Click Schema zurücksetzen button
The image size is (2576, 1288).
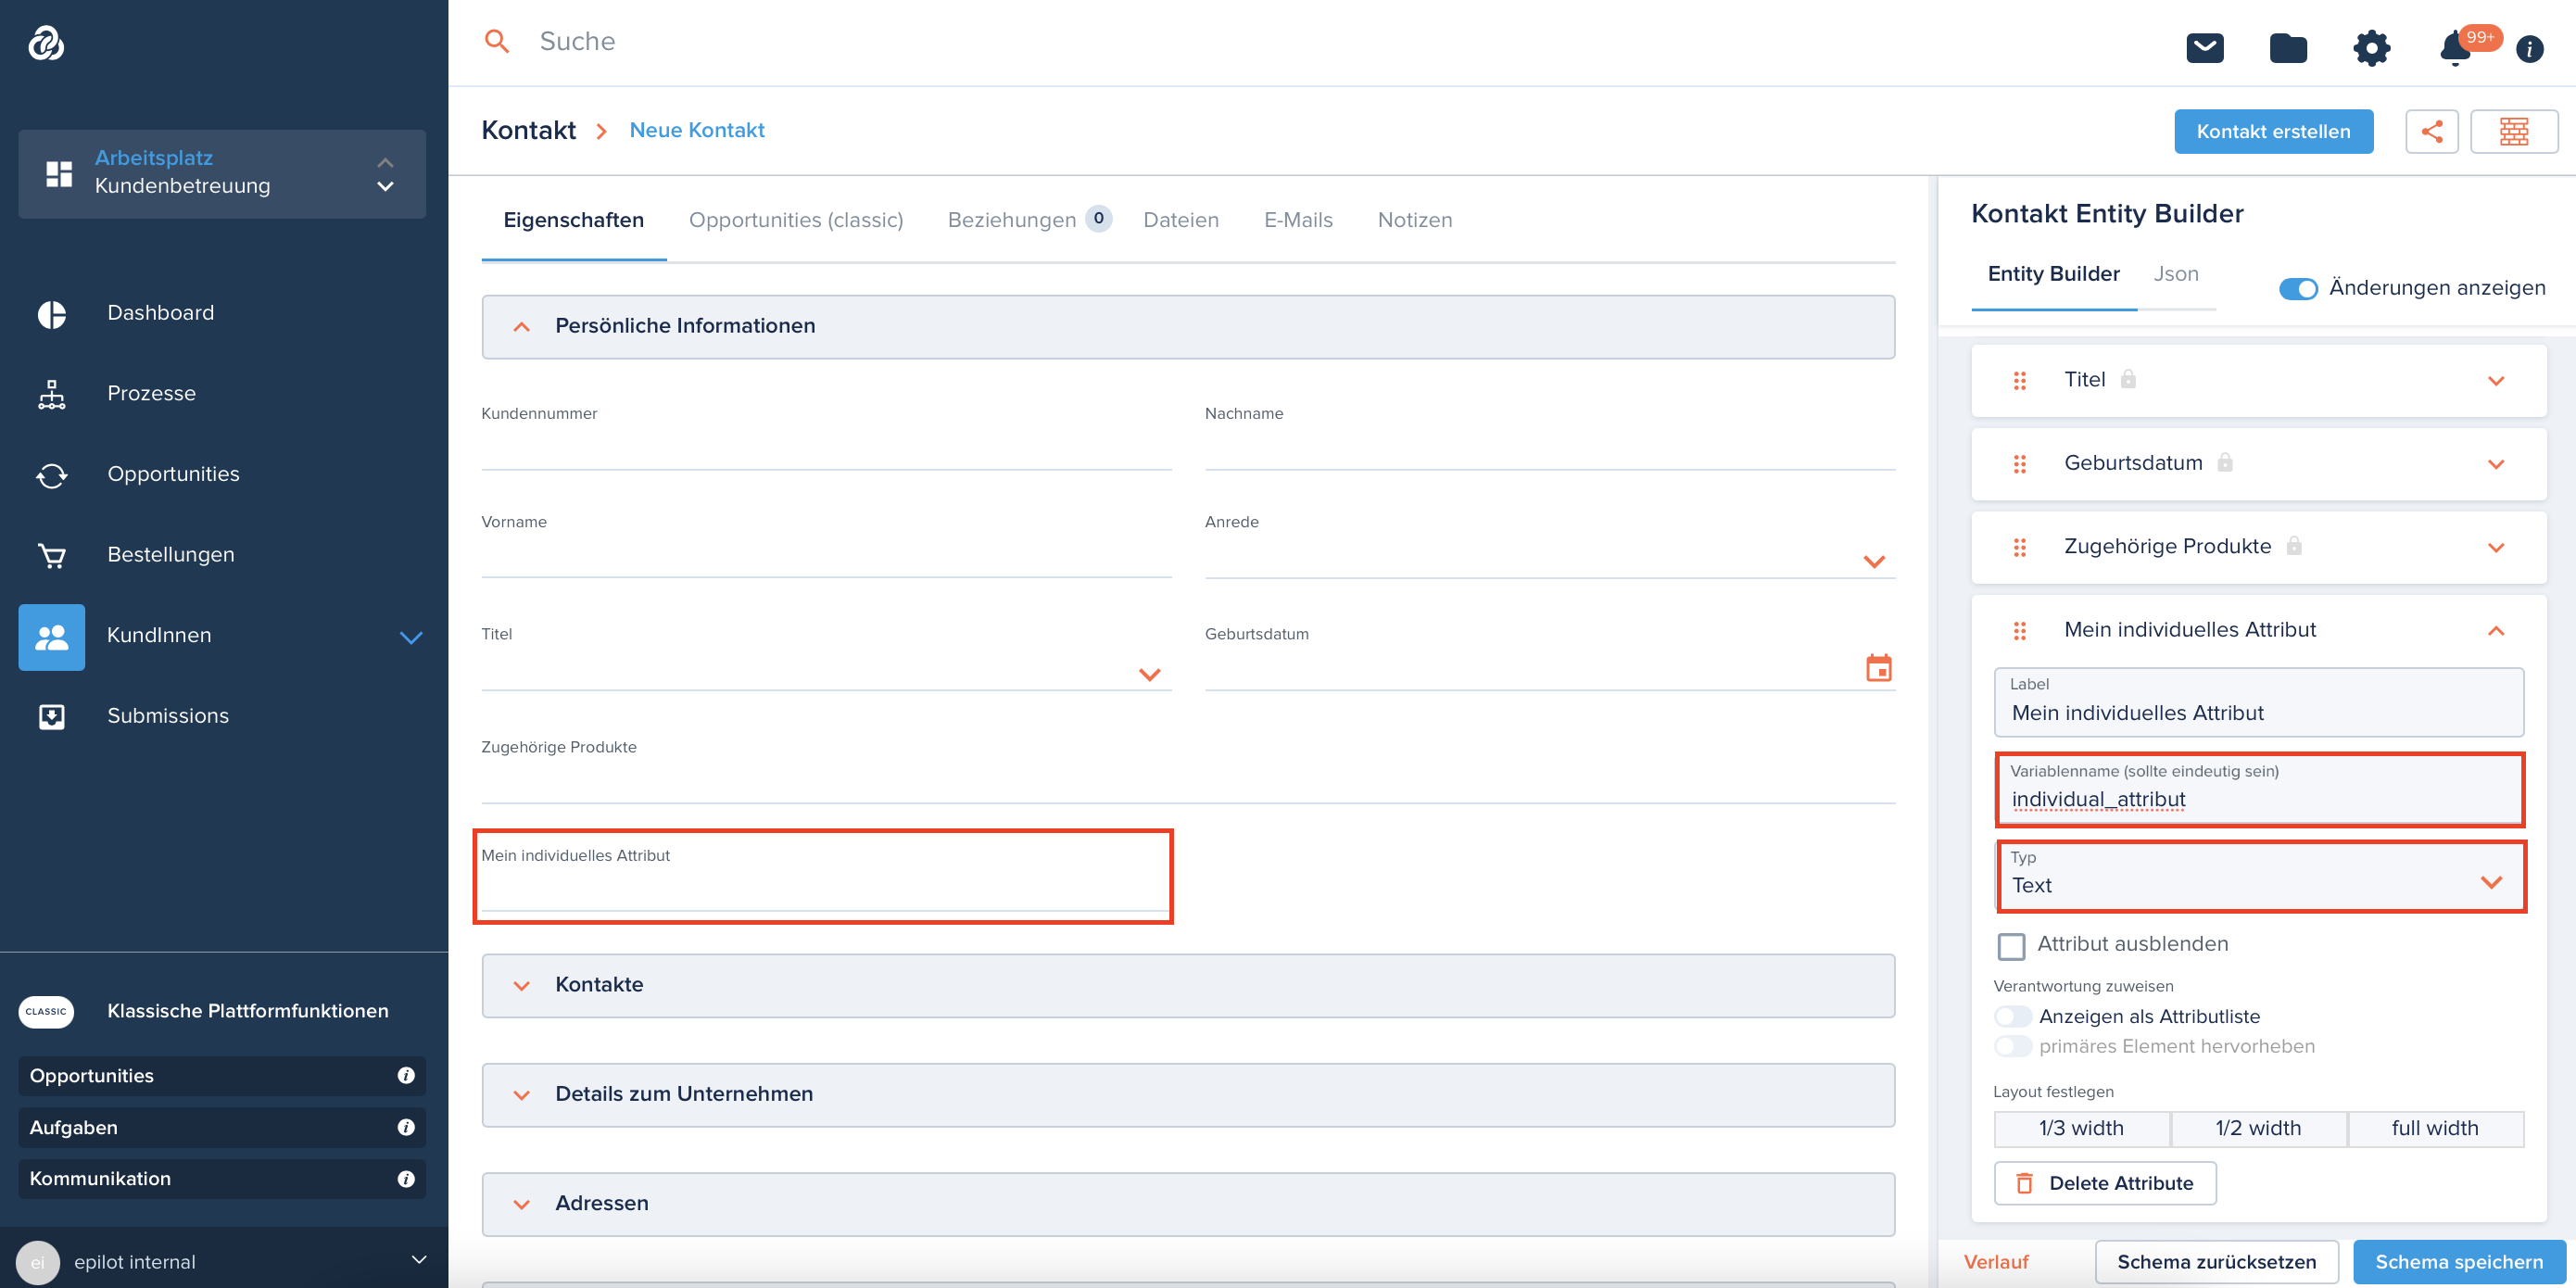[x=2216, y=1261]
